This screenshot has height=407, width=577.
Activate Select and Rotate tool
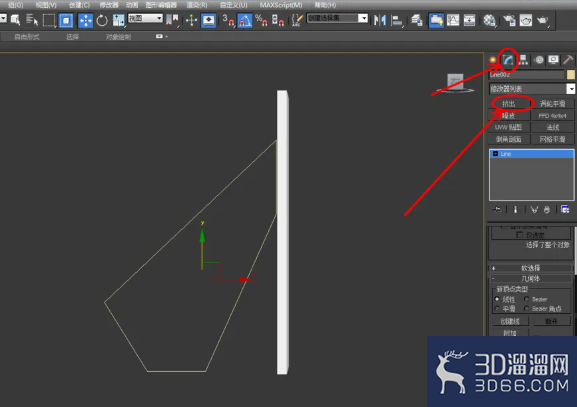point(102,20)
